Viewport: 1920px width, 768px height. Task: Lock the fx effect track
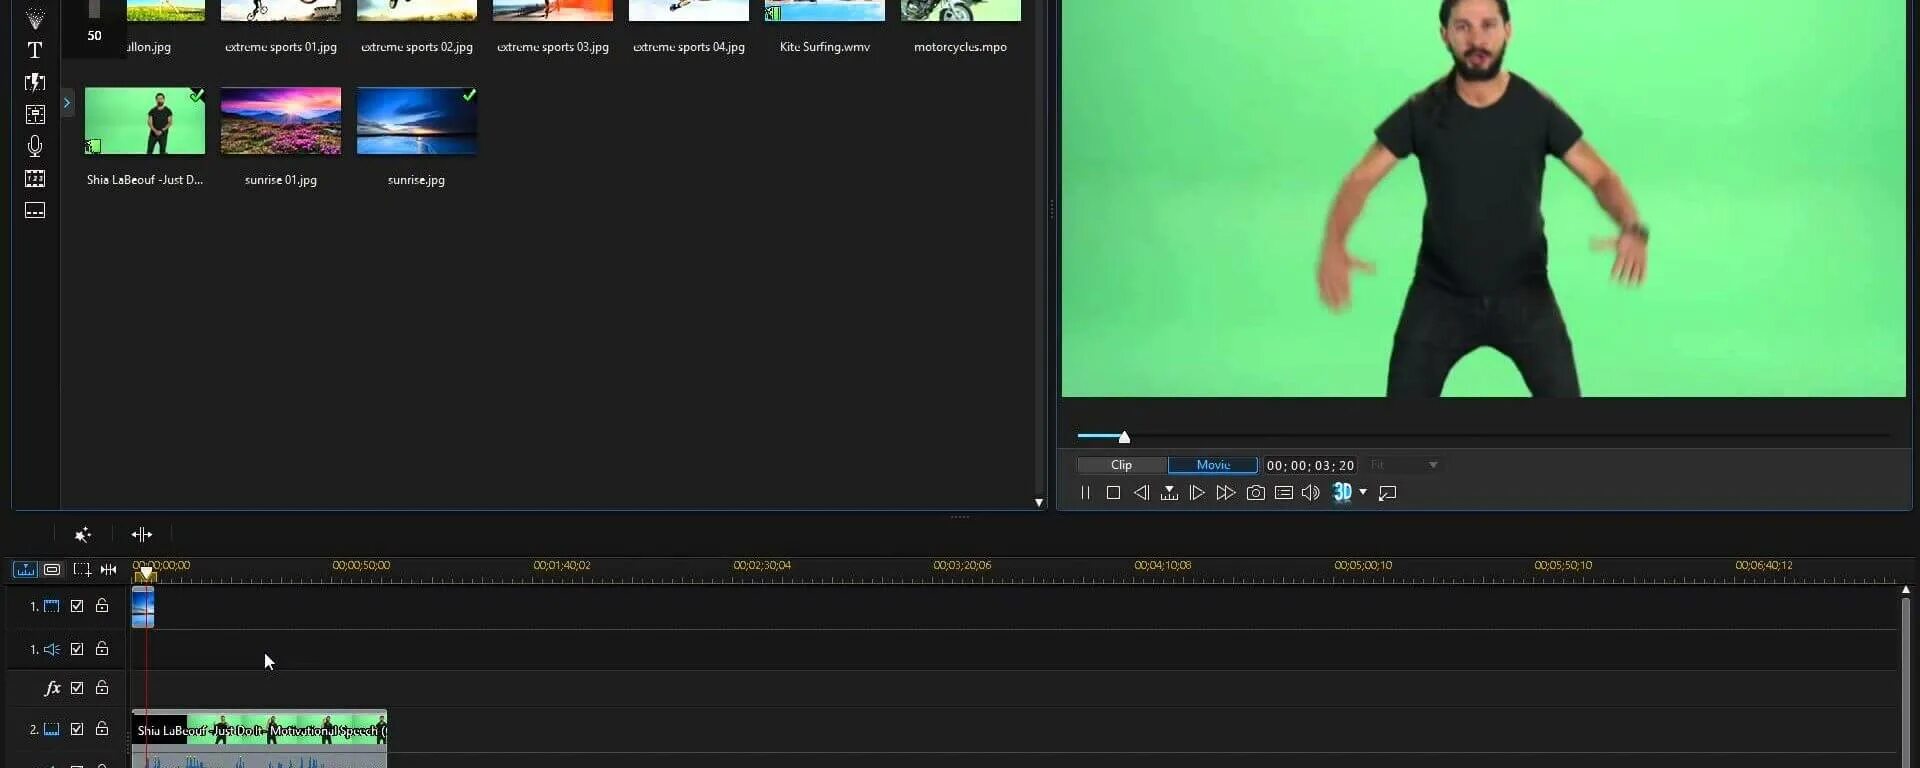click(102, 687)
